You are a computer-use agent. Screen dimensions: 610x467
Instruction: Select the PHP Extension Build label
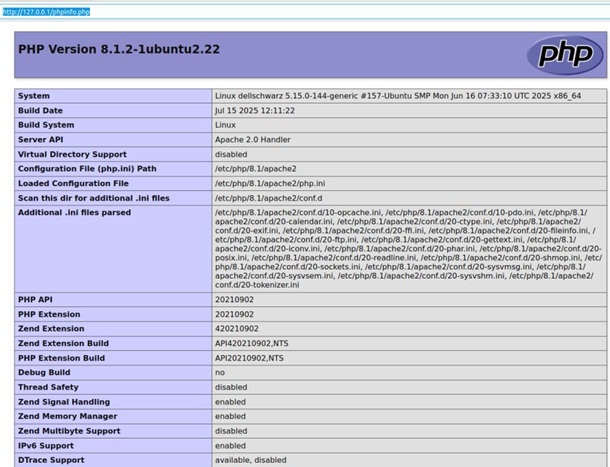(x=61, y=358)
